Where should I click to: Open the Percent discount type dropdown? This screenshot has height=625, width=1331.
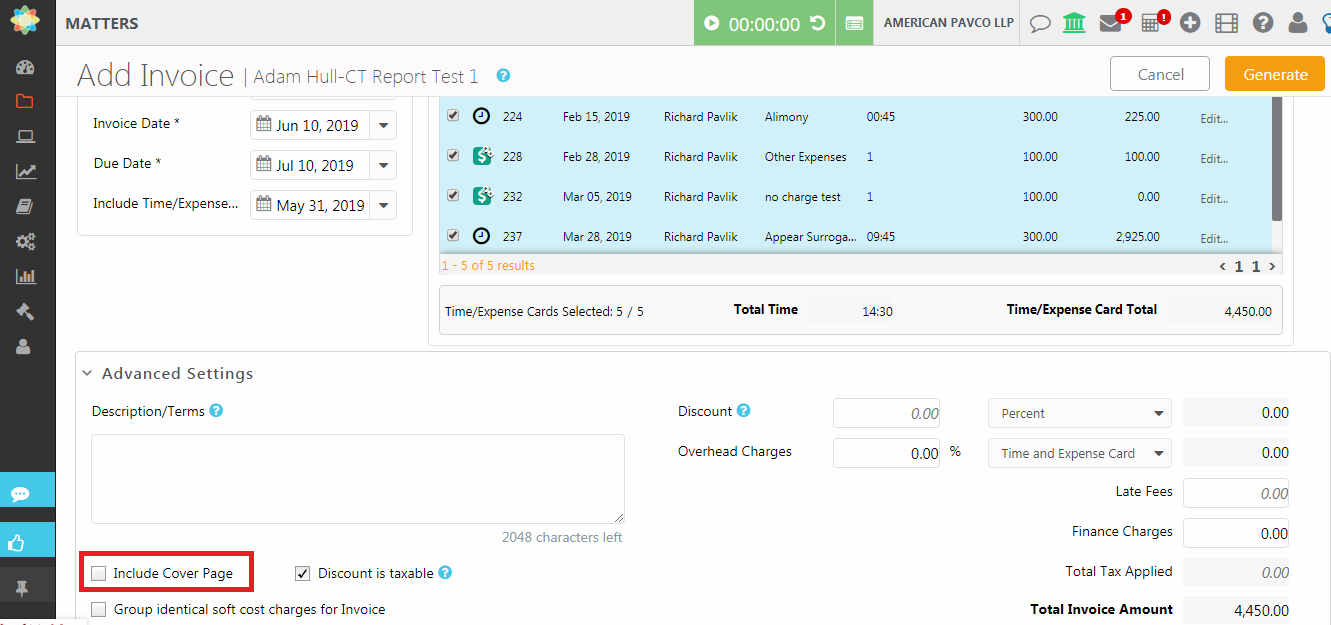[1078, 413]
